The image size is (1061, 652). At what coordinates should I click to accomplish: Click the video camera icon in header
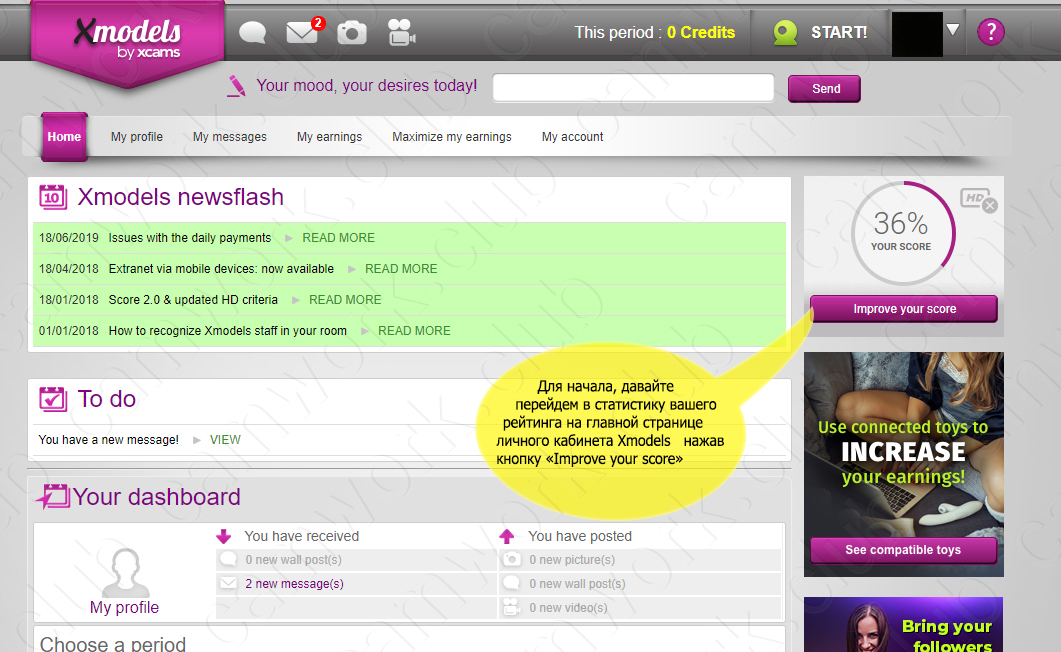click(401, 32)
